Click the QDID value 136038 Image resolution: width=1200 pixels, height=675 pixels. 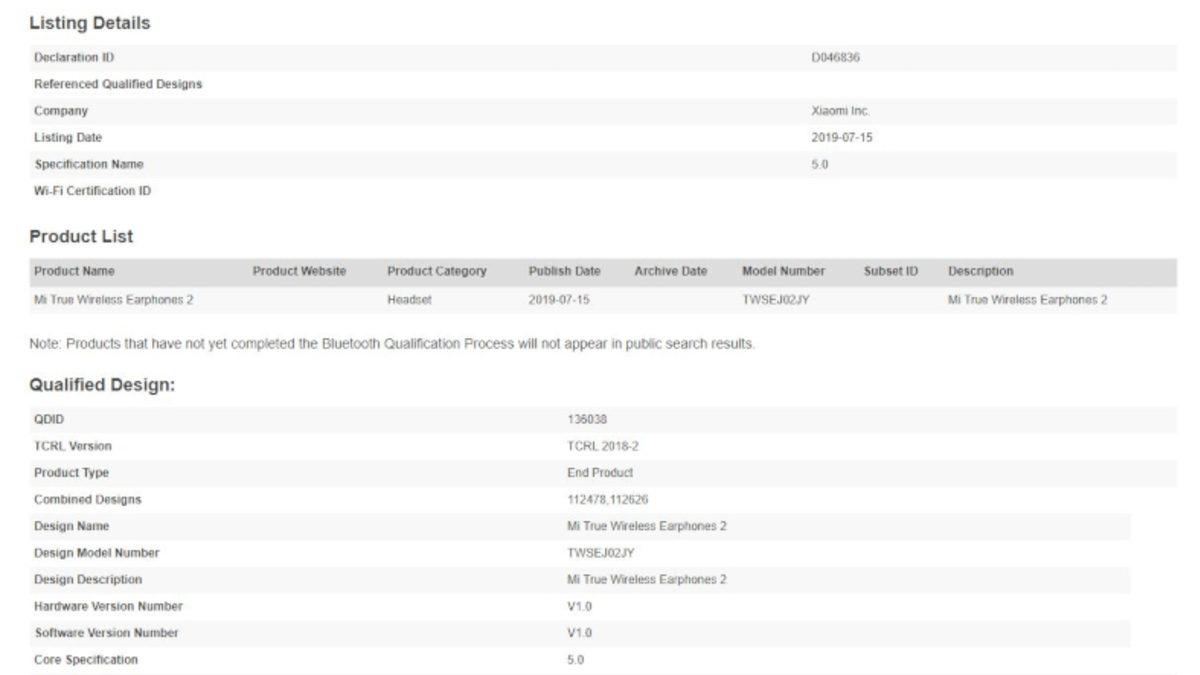587,420
